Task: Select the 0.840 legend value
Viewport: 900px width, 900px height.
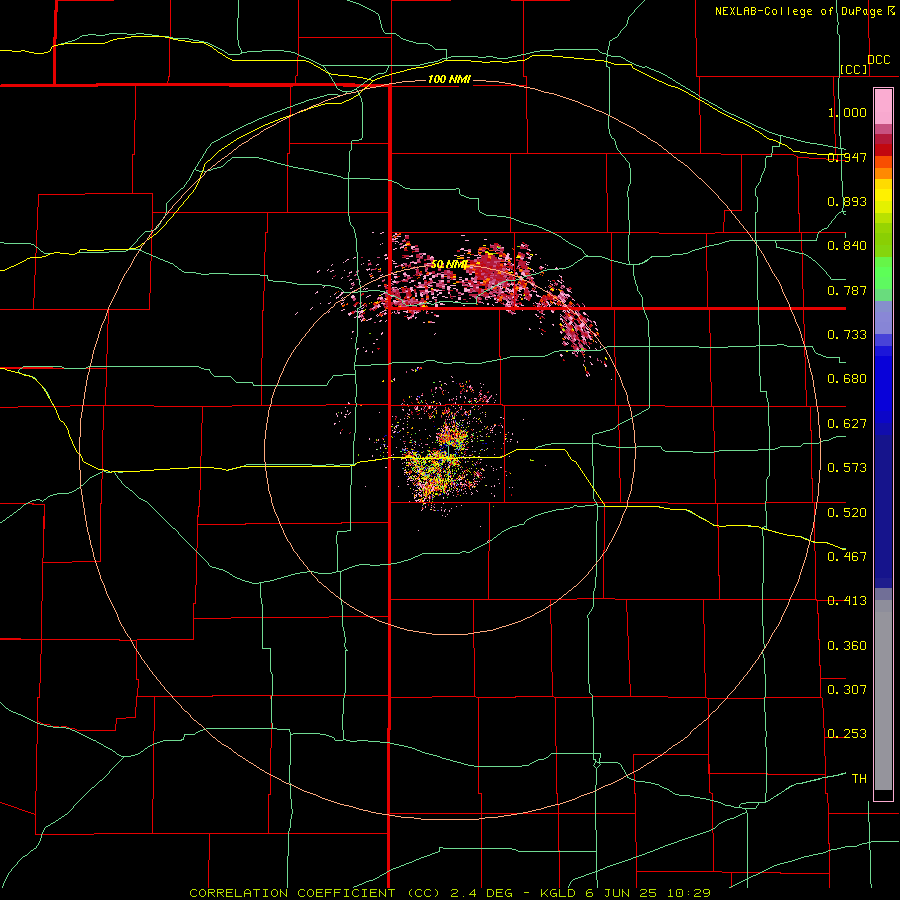Action: pos(847,246)
